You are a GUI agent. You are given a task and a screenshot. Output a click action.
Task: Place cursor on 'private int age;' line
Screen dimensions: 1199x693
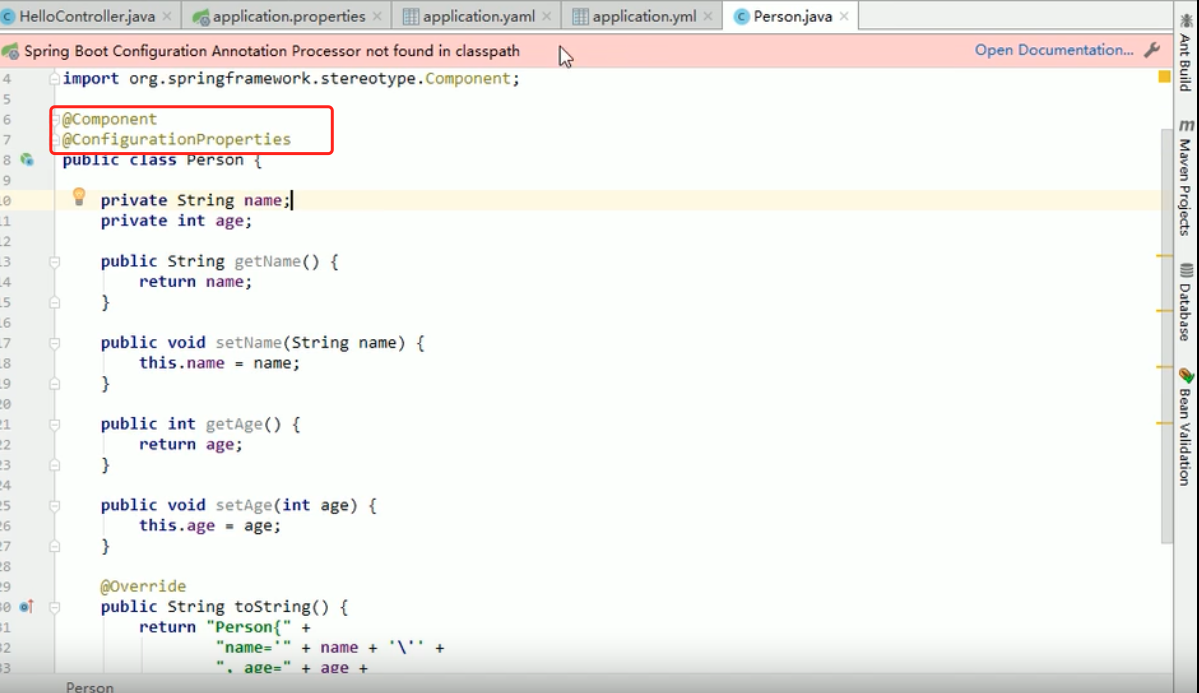[176, 221]
